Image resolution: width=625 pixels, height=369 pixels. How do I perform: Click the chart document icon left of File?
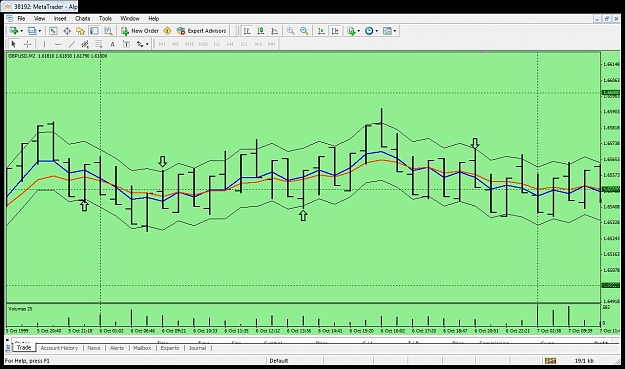pos(10,18)
